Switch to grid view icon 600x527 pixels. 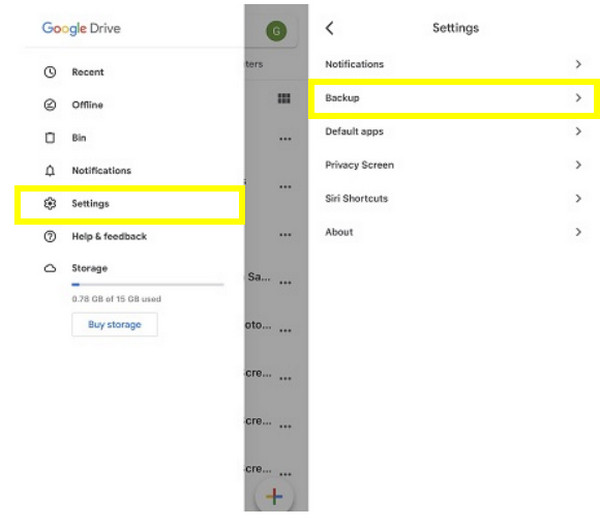[284, 99]
